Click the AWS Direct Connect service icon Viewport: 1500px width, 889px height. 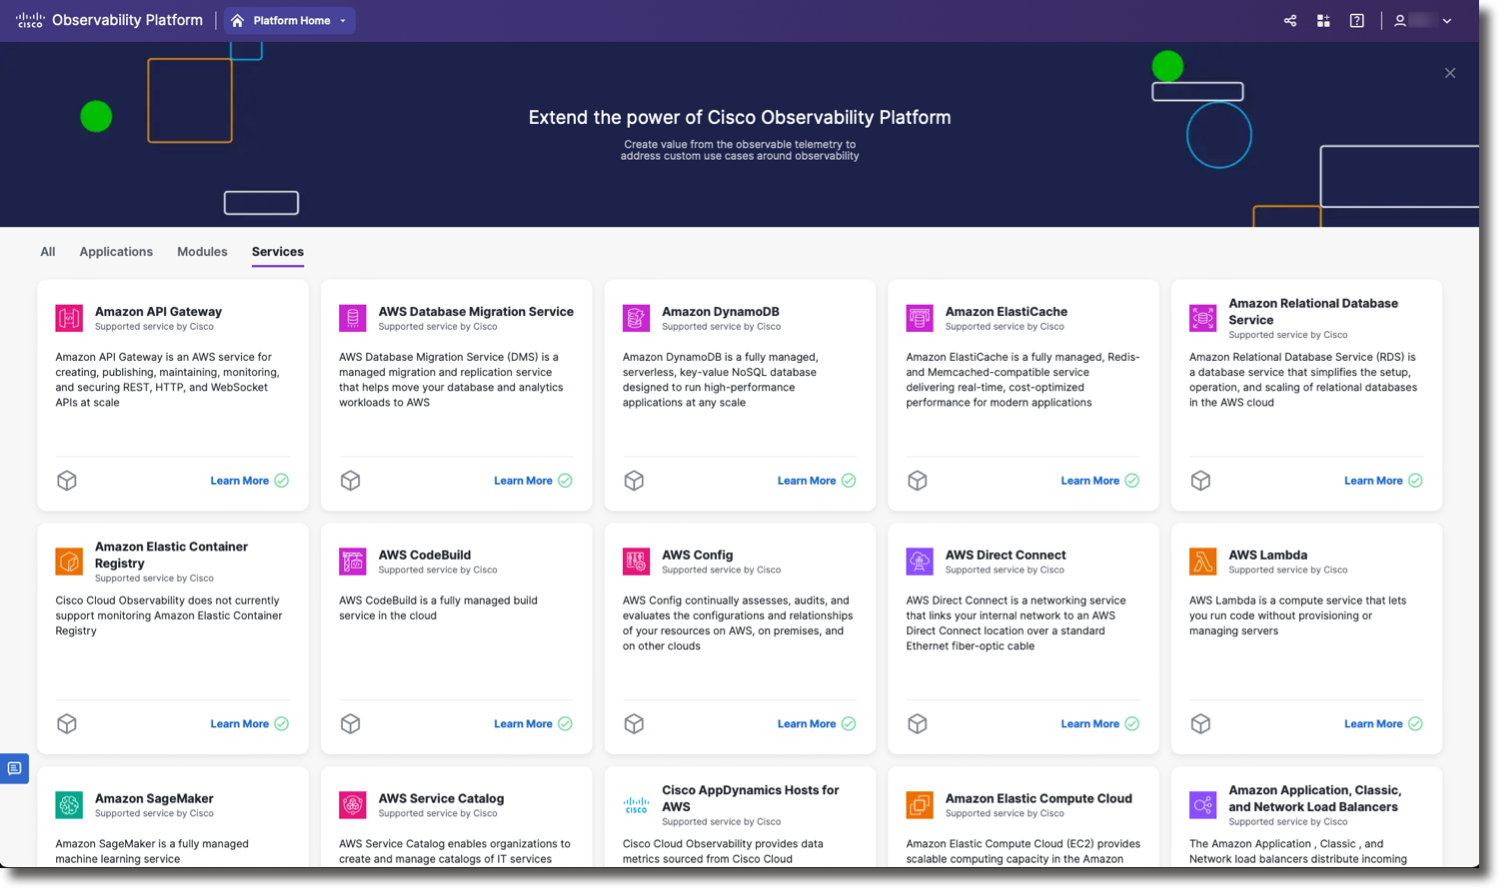[x=919, y=562]
